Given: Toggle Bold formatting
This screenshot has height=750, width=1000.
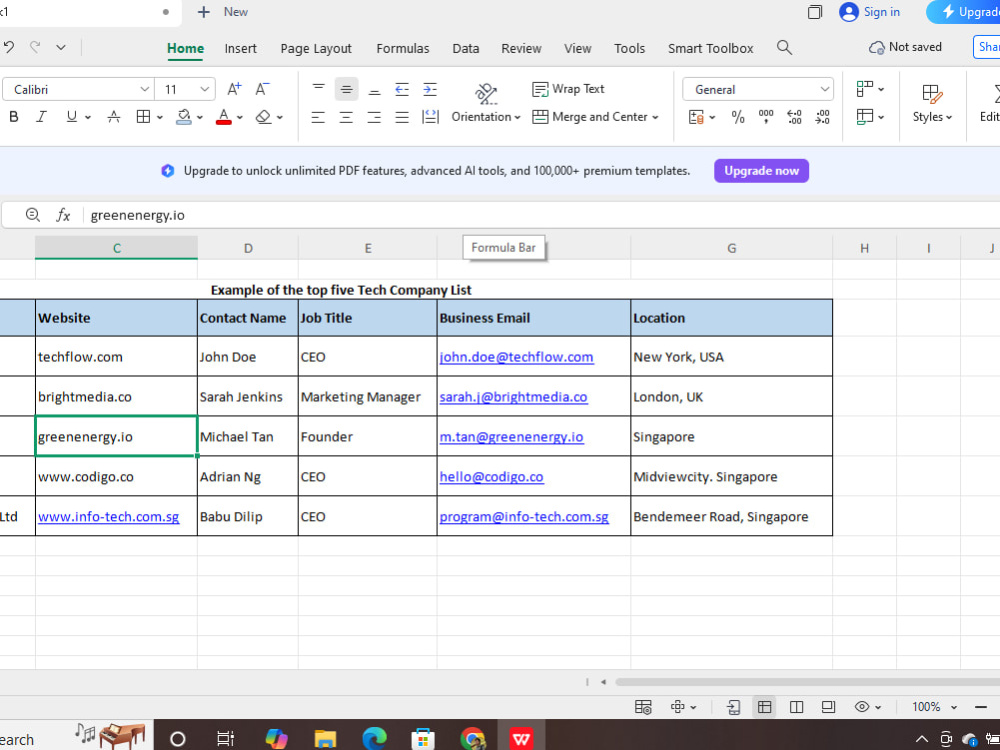Looking at the screenshot, I should click(x=13, y=117).
